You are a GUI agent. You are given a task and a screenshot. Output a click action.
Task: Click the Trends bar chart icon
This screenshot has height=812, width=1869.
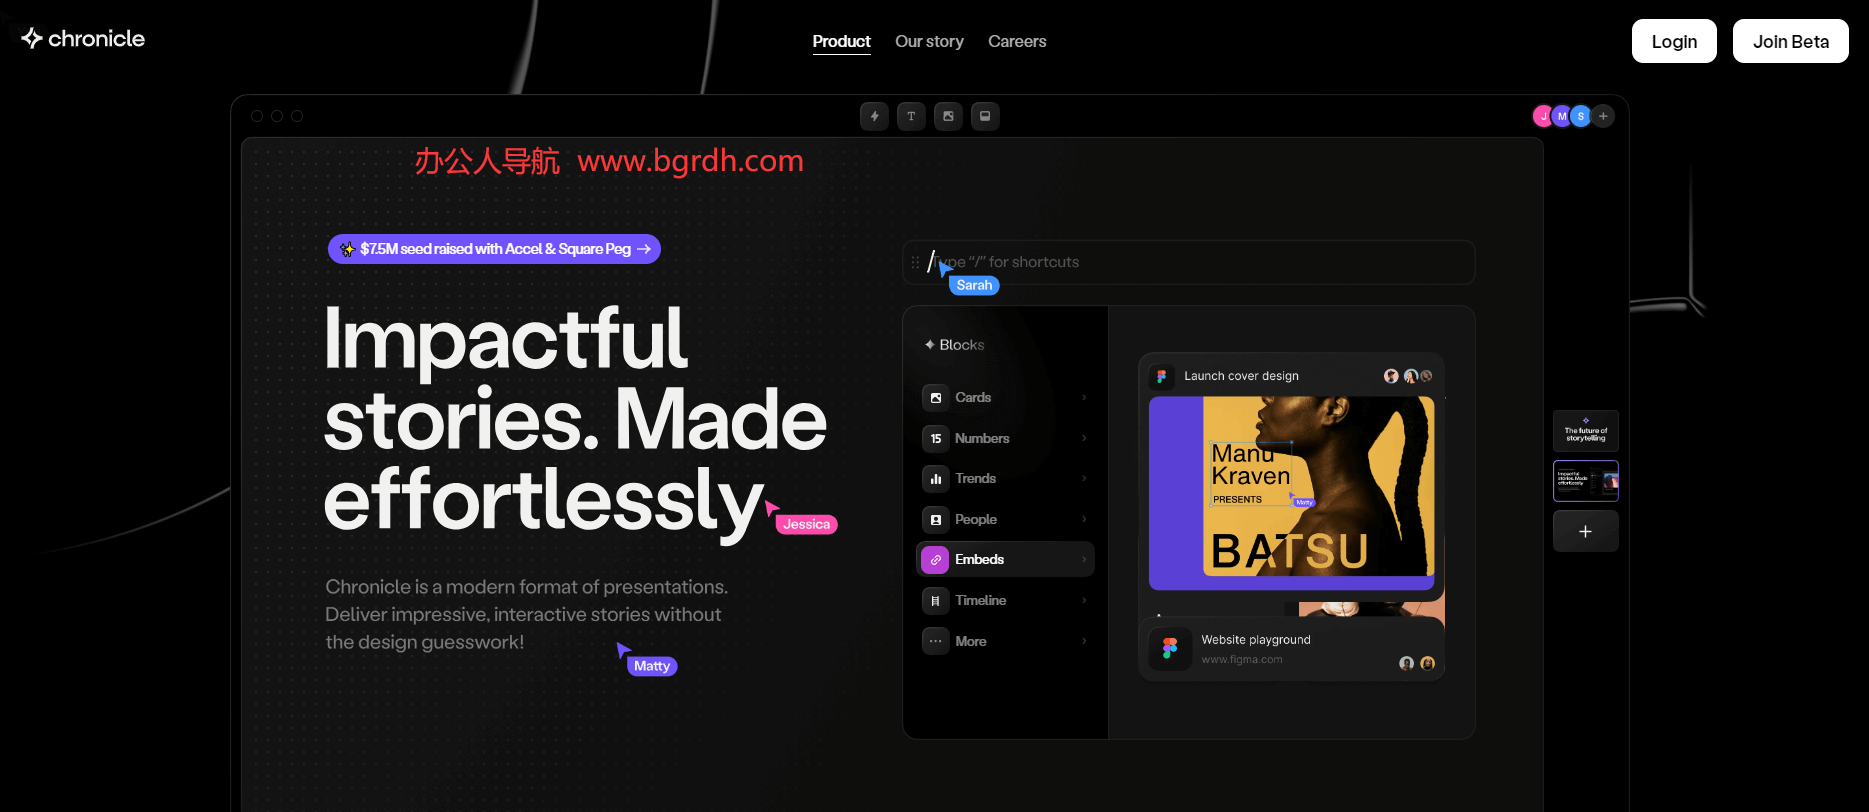(936, 479)
